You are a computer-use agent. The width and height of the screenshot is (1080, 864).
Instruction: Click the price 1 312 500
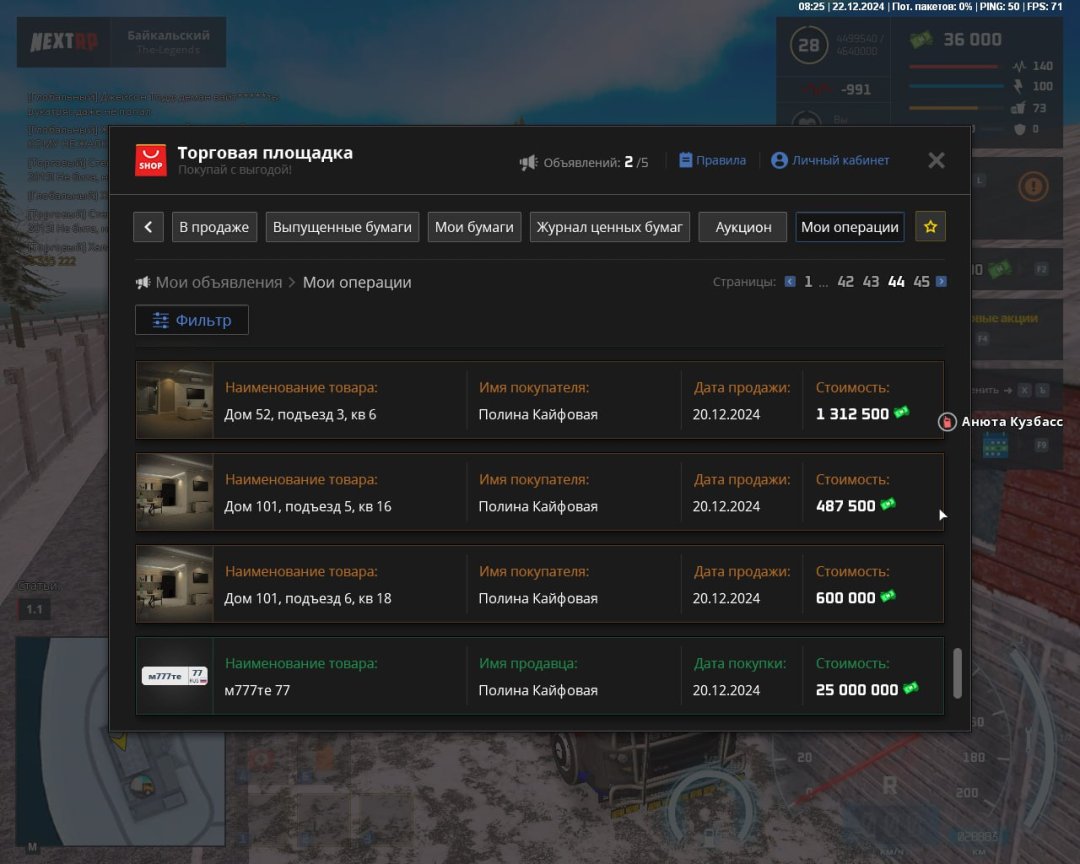click(x=853, y=414)
